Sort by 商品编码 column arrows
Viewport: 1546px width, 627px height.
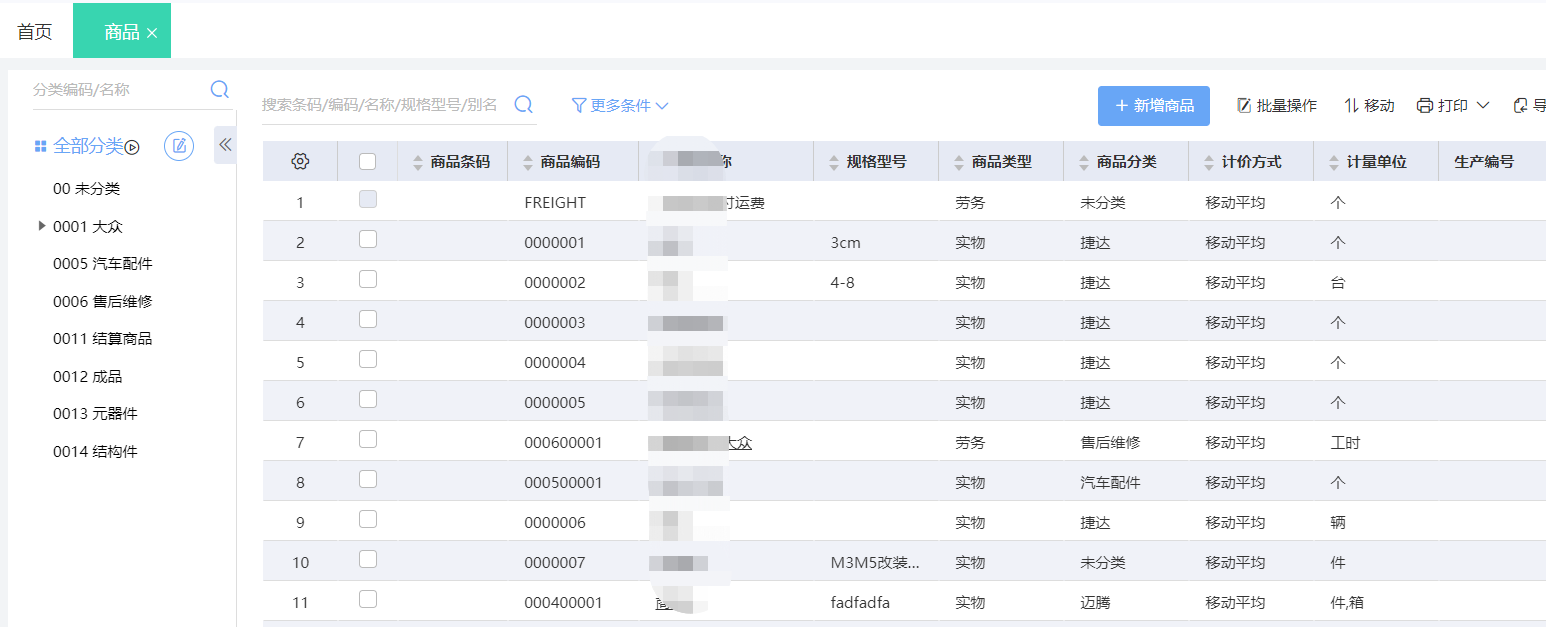click(527, 162)
